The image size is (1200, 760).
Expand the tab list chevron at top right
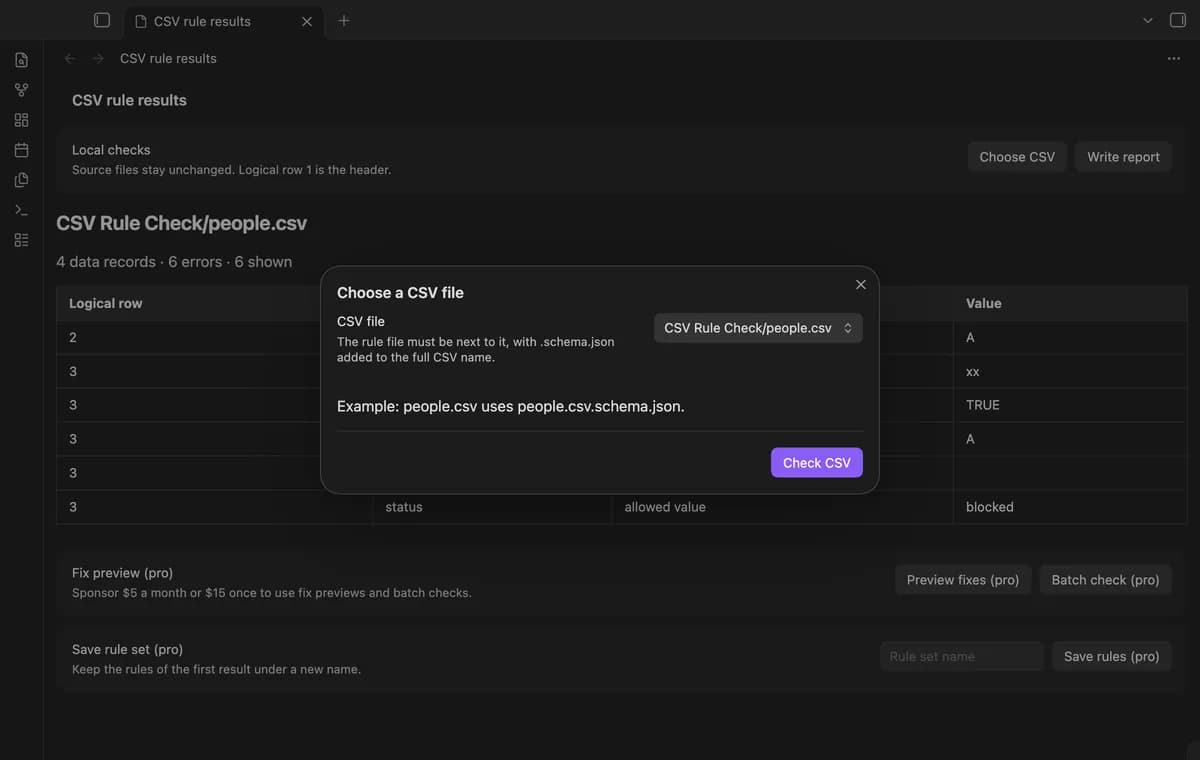[x=1147, y=20]
